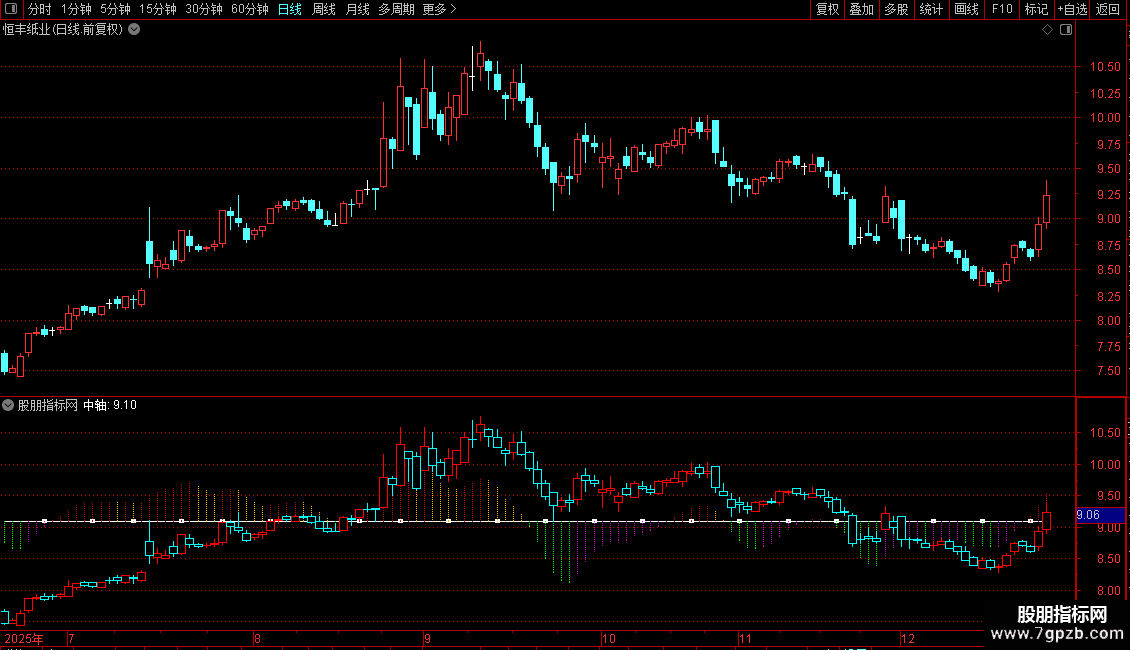Click the 股朋指标网 indicator name
Screen dimensions: 1130x650
tap(48, 405)
